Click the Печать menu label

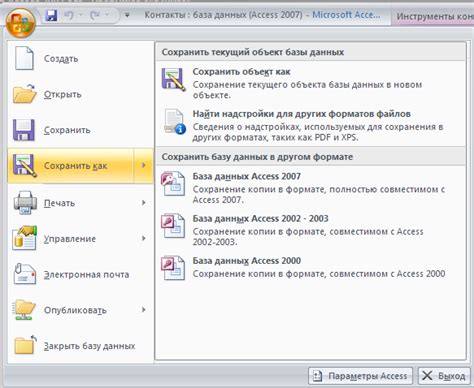pyautogui.click(x=59, y=203)
